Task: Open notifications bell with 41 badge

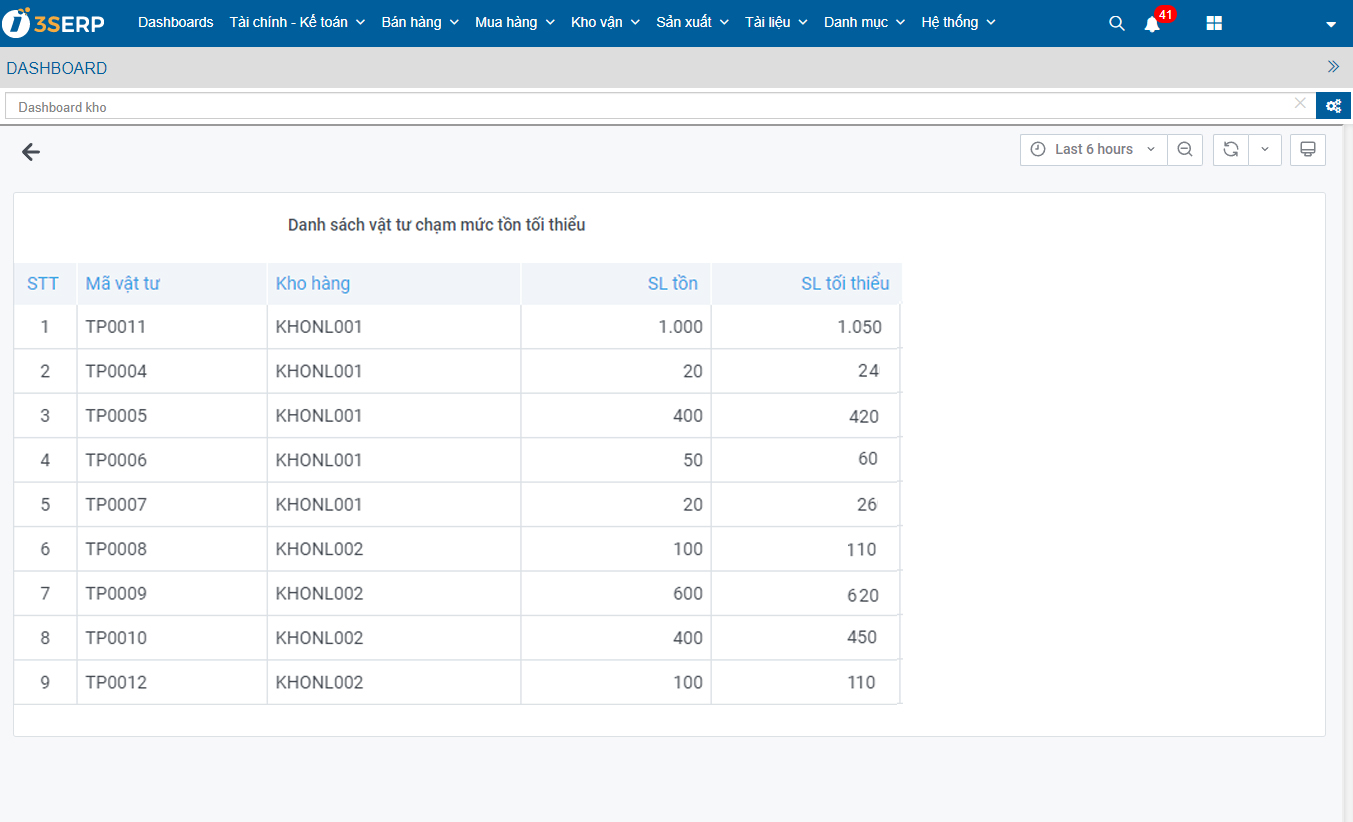Action: point(1153,23)
